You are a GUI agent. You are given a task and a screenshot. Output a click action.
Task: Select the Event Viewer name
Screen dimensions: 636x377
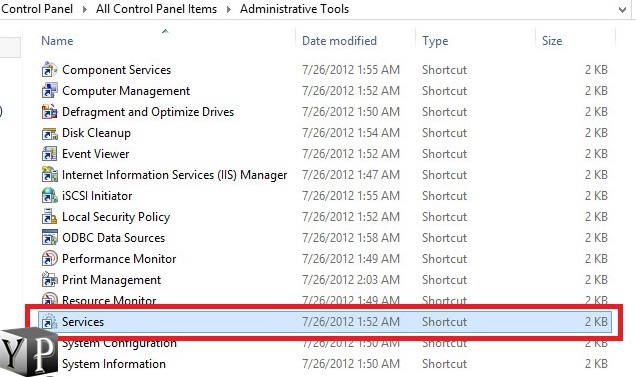click(95, 154)
